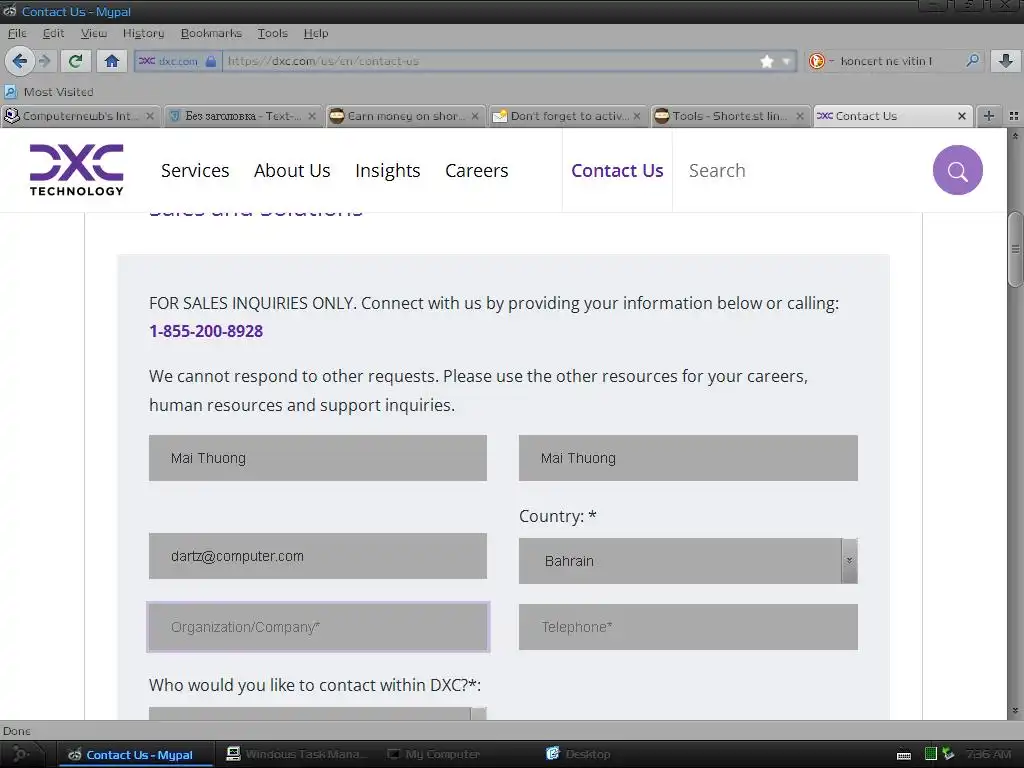Screen dimensions: 1024x768
Task: Go to the Home page icon
Action: (x=112, y=61)
